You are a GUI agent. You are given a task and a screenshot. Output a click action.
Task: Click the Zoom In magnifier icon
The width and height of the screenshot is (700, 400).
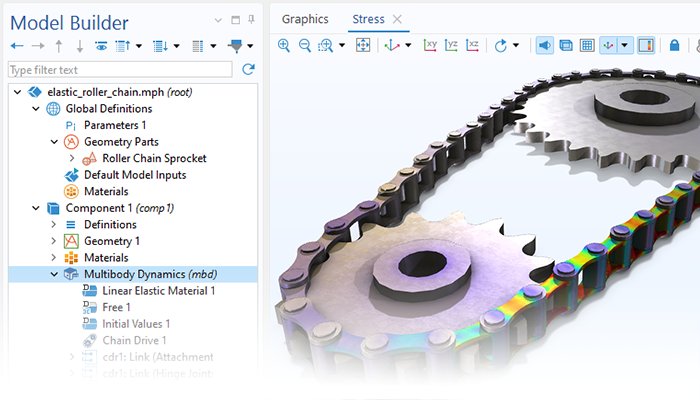[x=283, y=45]
